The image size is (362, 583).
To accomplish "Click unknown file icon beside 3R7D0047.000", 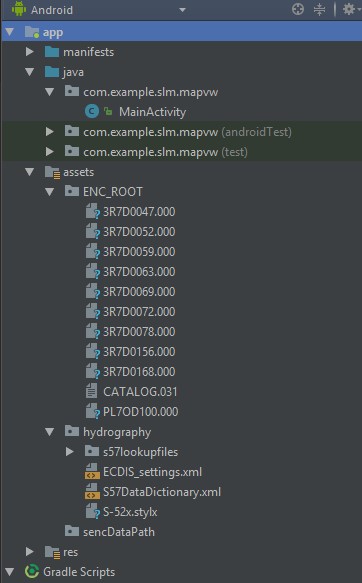I will [x=93, y=212].
